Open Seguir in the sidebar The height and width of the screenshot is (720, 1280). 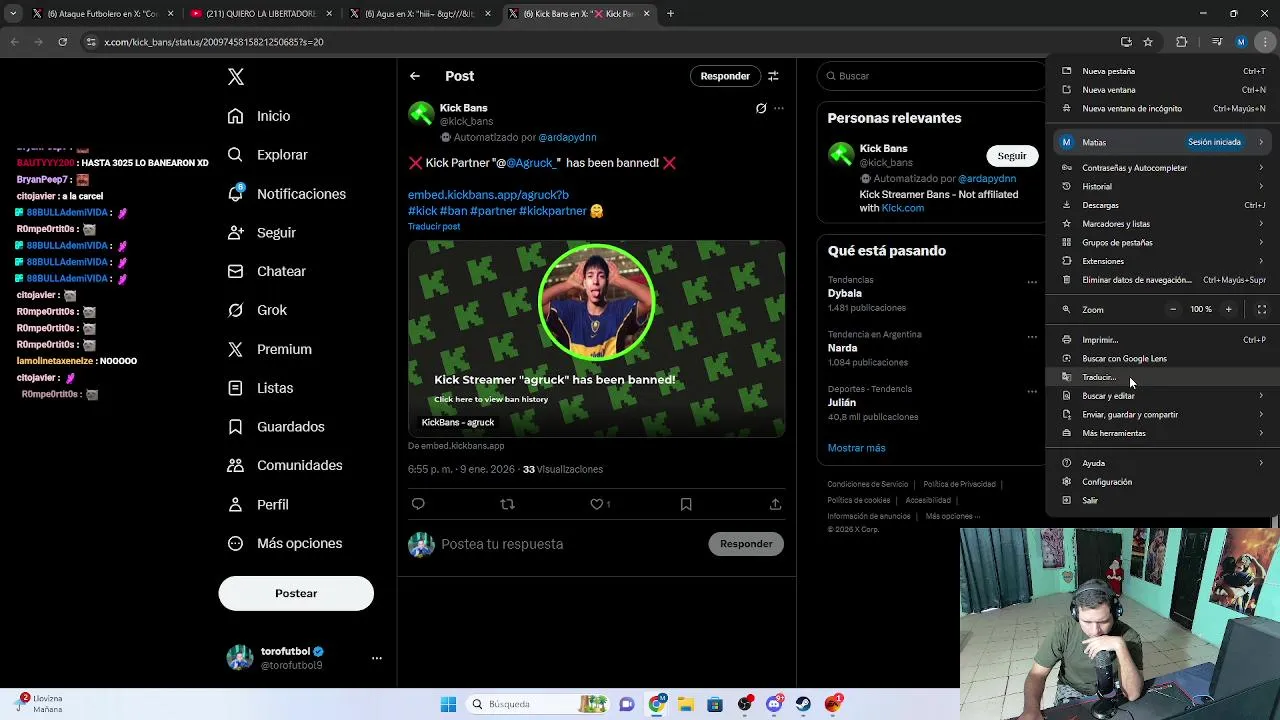(261, 232)
